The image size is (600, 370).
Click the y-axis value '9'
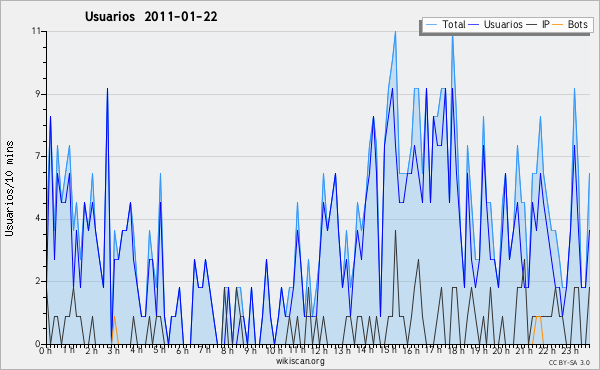pos(38,94)
